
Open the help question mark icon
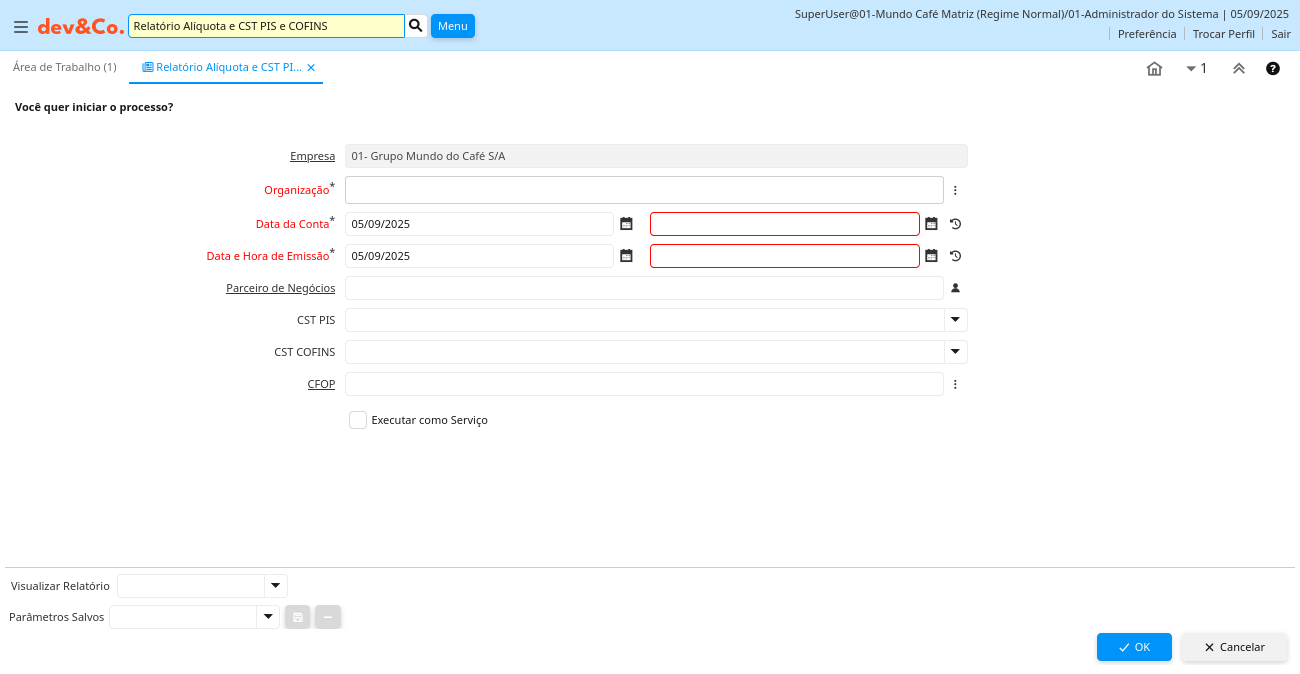tap(1273, 69)
